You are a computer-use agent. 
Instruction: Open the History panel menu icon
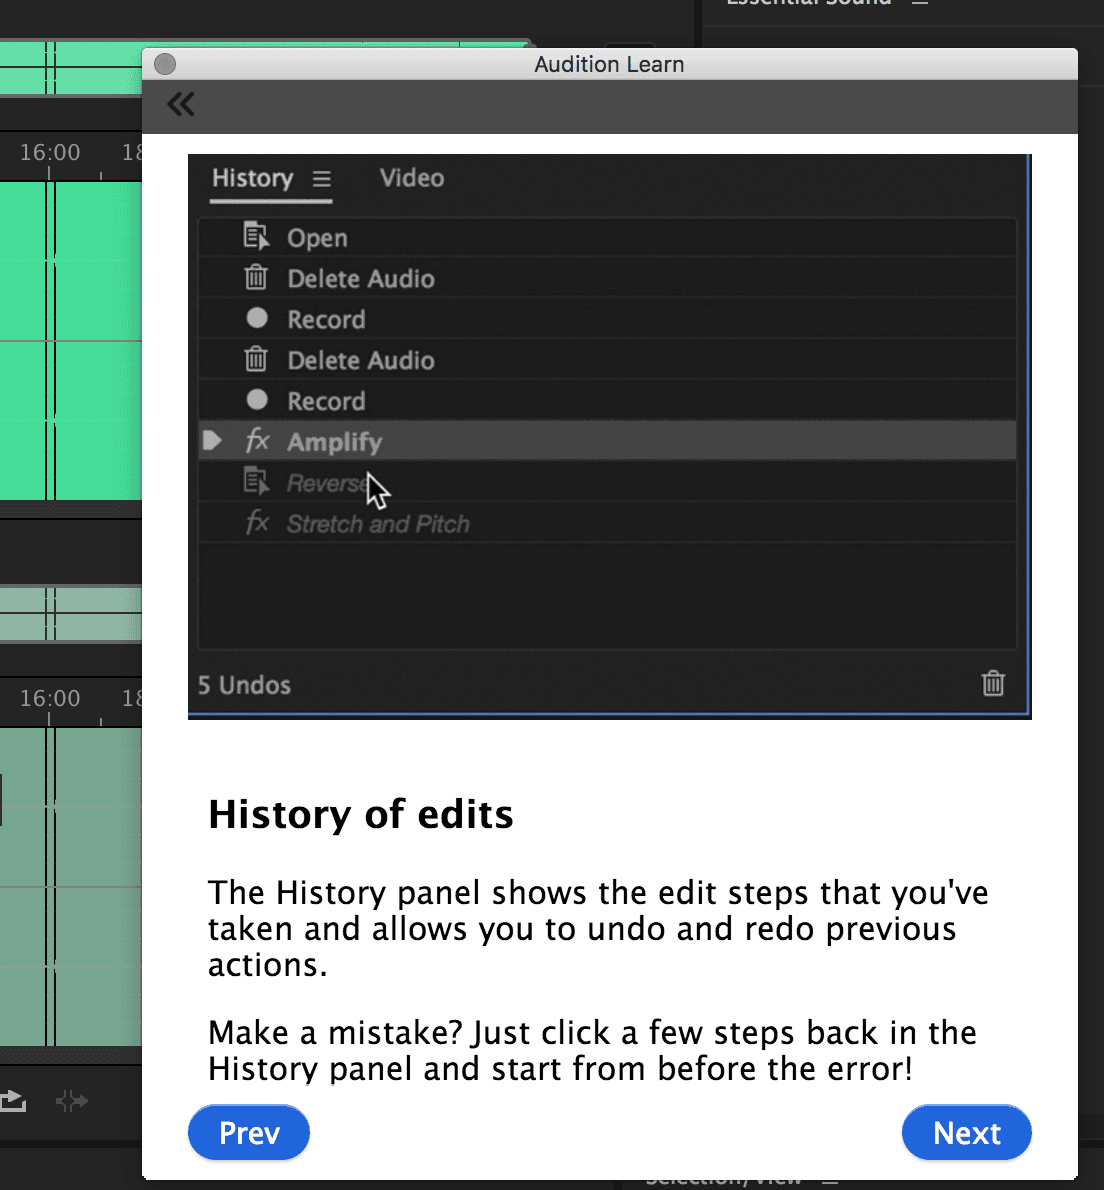(x=322, y=178)
